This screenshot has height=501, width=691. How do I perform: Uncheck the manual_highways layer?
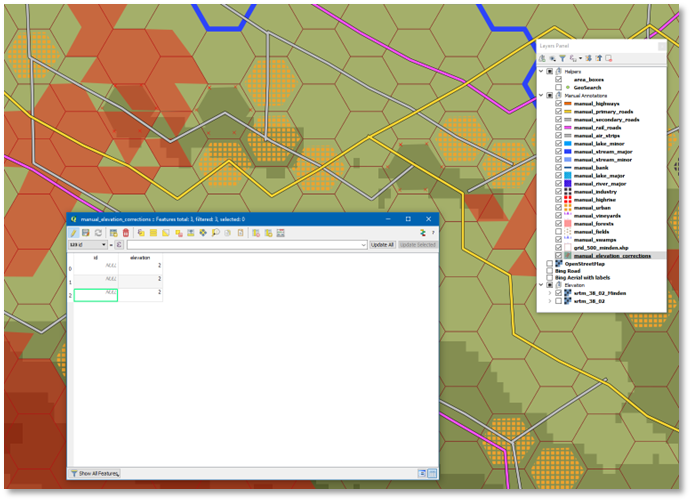[x=559, y=102]
